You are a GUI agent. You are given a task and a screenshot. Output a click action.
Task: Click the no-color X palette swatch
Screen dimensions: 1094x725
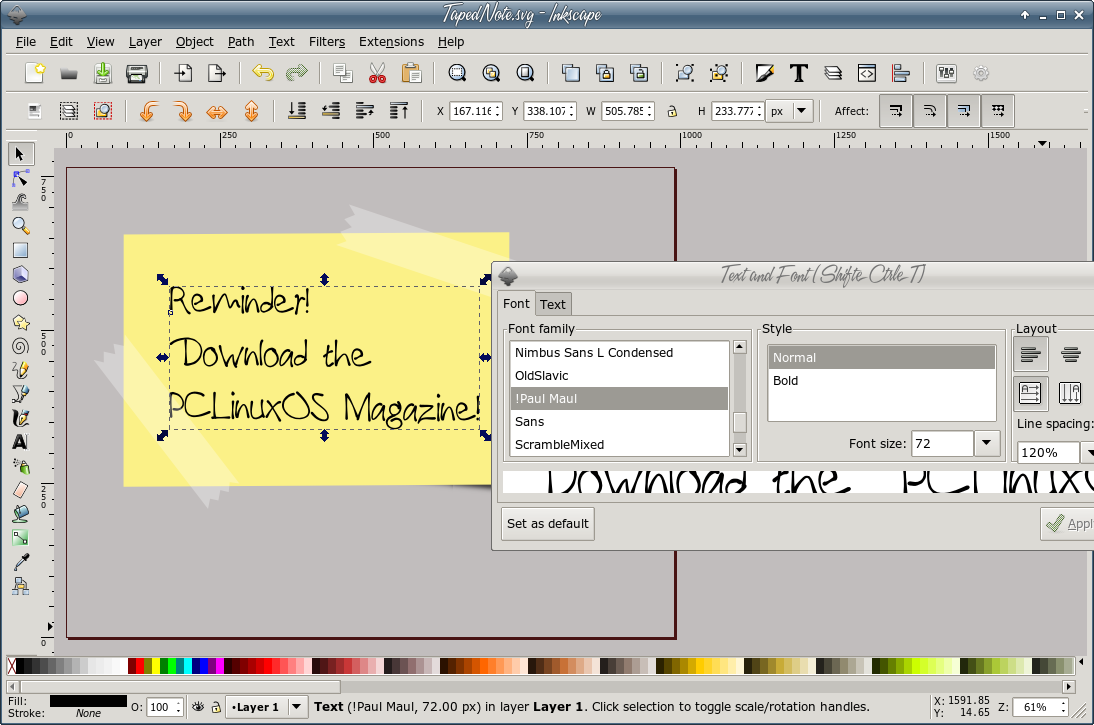click(x=11, y=666)
